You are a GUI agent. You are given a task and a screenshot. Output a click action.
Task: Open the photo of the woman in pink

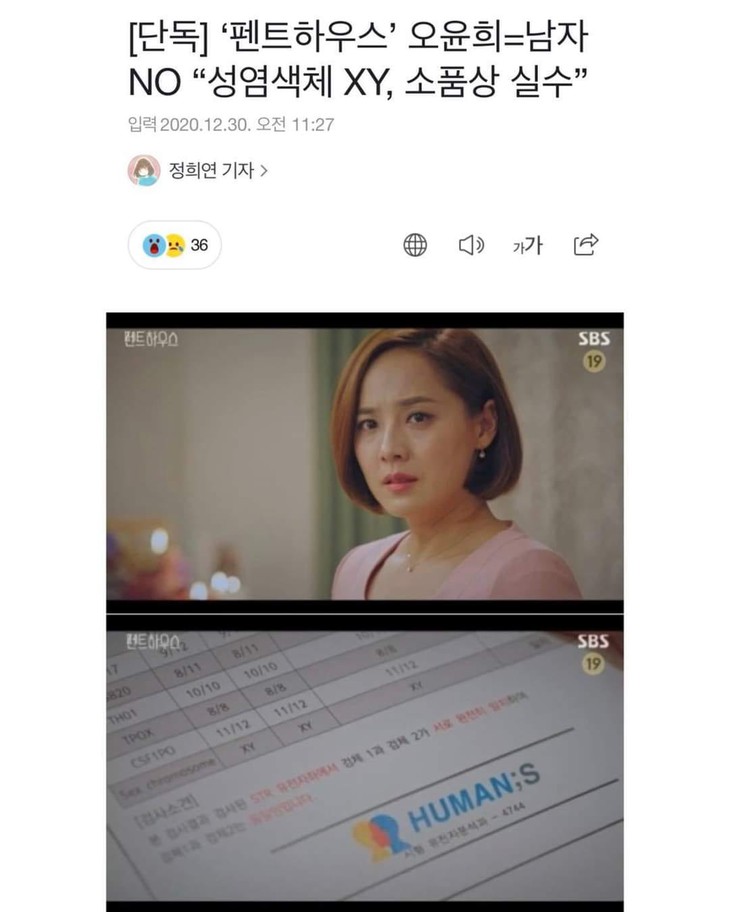(365, 463)
